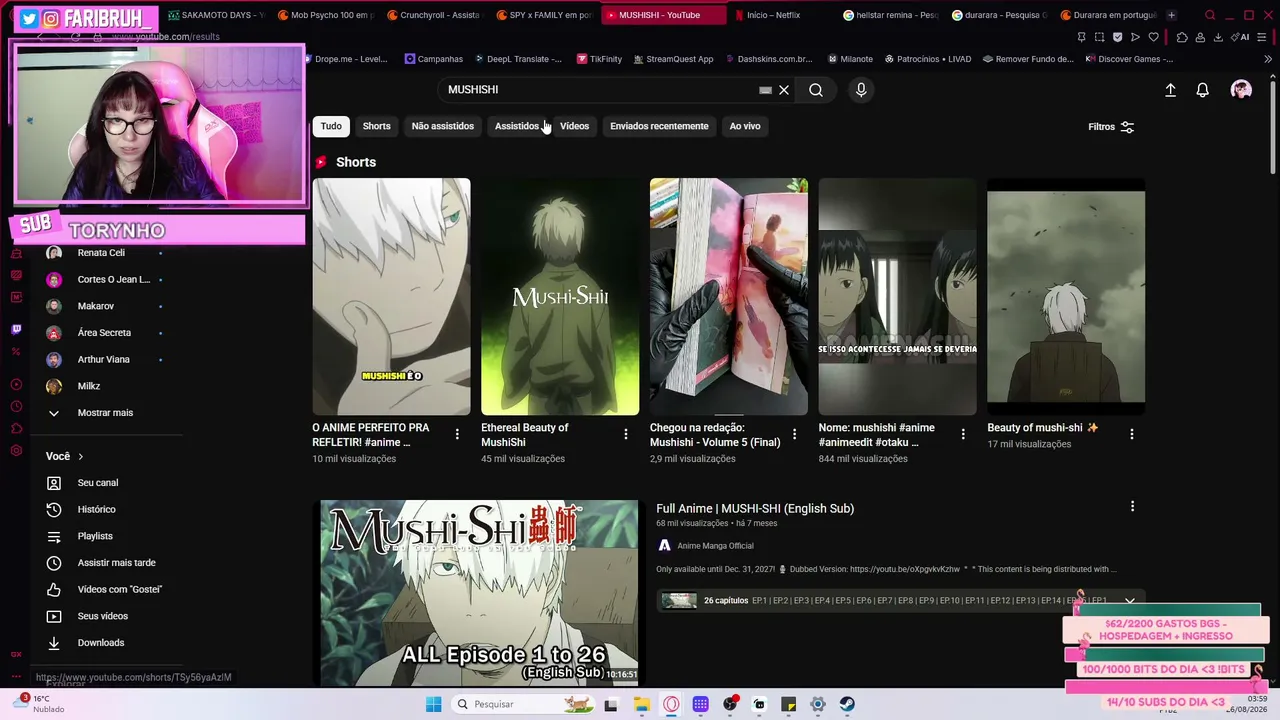Show more bookmarks with the double chevron
This screenshot has width=1280, height=720.
tap(1268, 59)
